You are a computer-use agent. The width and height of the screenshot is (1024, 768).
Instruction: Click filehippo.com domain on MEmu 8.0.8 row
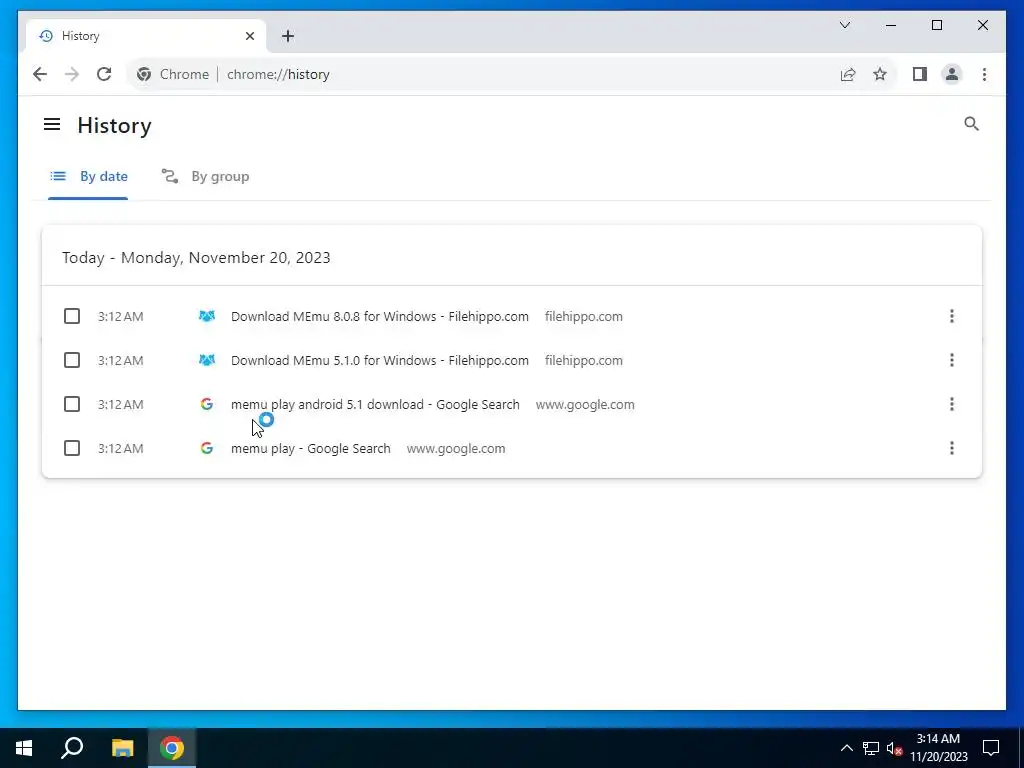pos(583,316)
